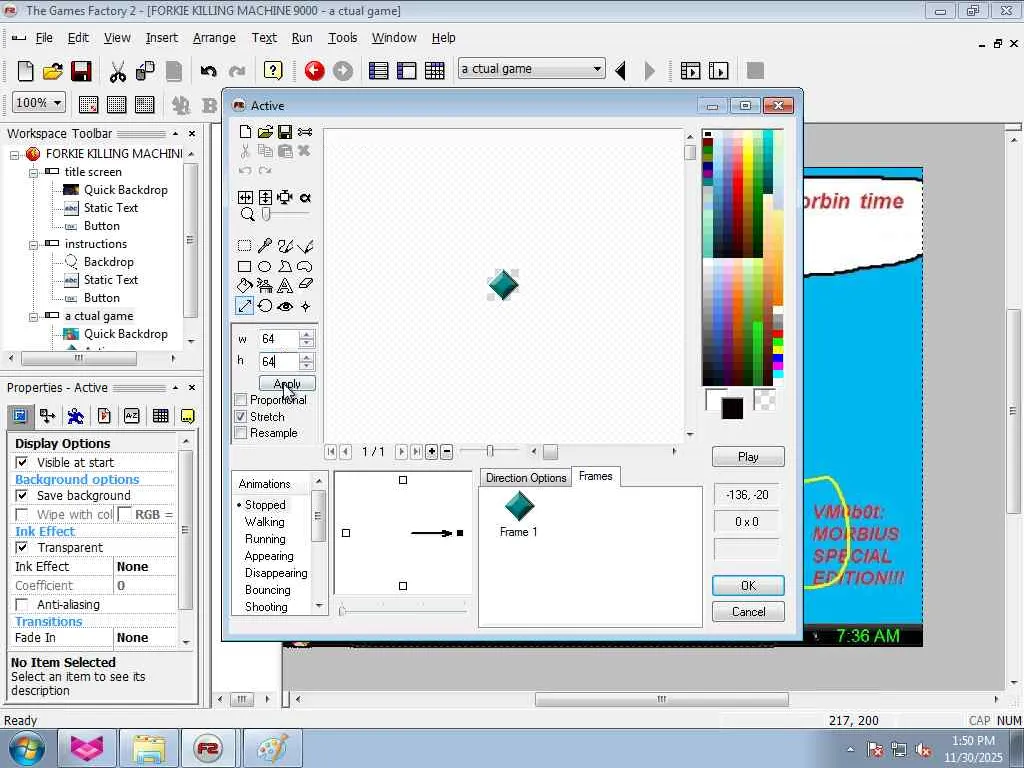This screenshot has height=768, width=1024.
Task: Open the 100% zoom dropdown
Action: (39, 103)
